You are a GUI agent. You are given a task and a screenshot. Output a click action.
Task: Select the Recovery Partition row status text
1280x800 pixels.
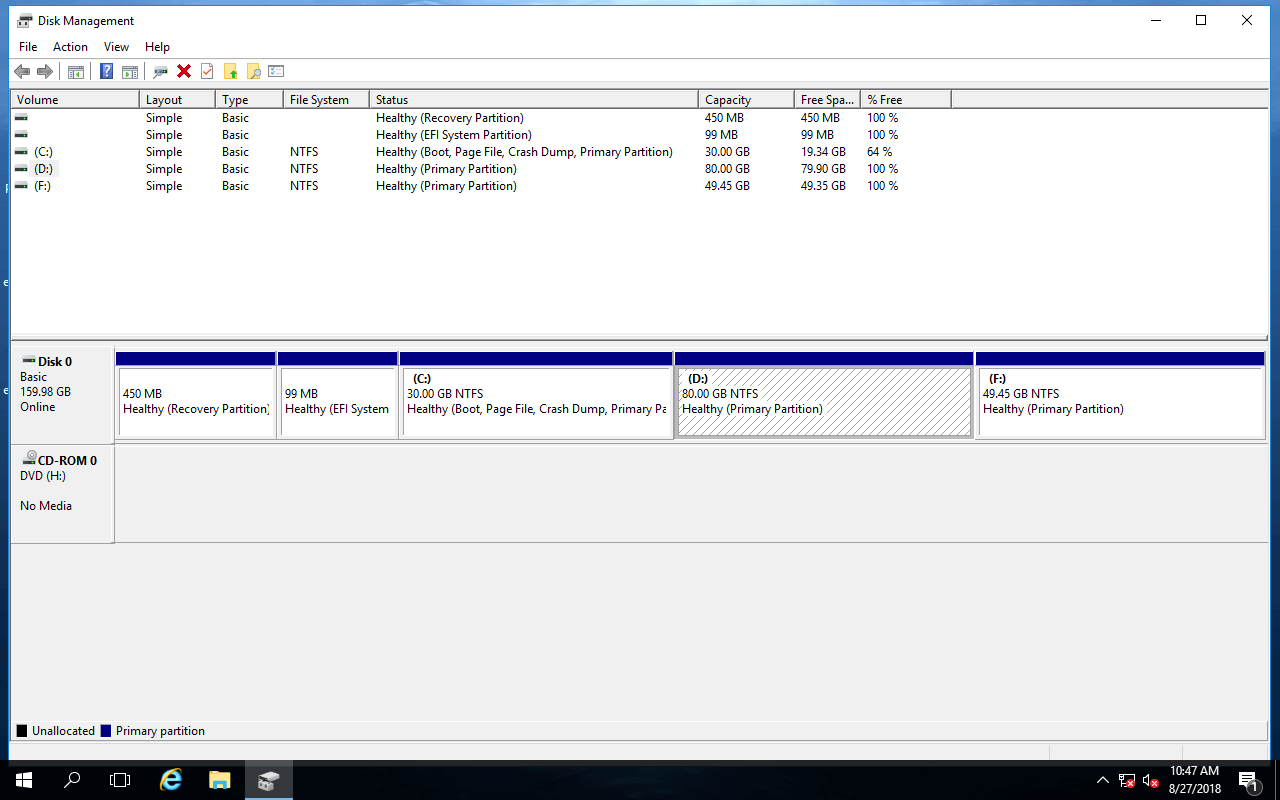tap(450, 118)
